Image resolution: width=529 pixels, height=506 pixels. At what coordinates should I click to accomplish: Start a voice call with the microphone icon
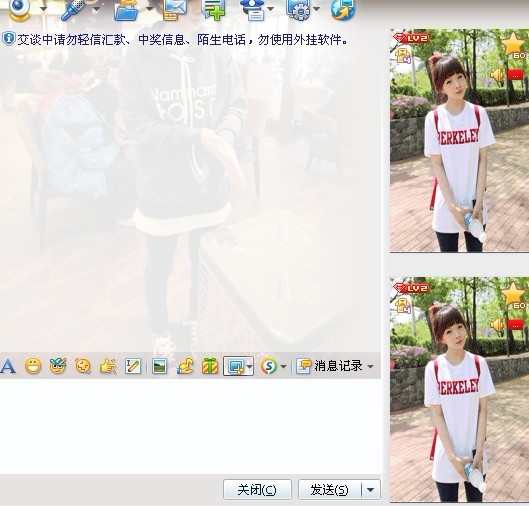click(73, 9)
